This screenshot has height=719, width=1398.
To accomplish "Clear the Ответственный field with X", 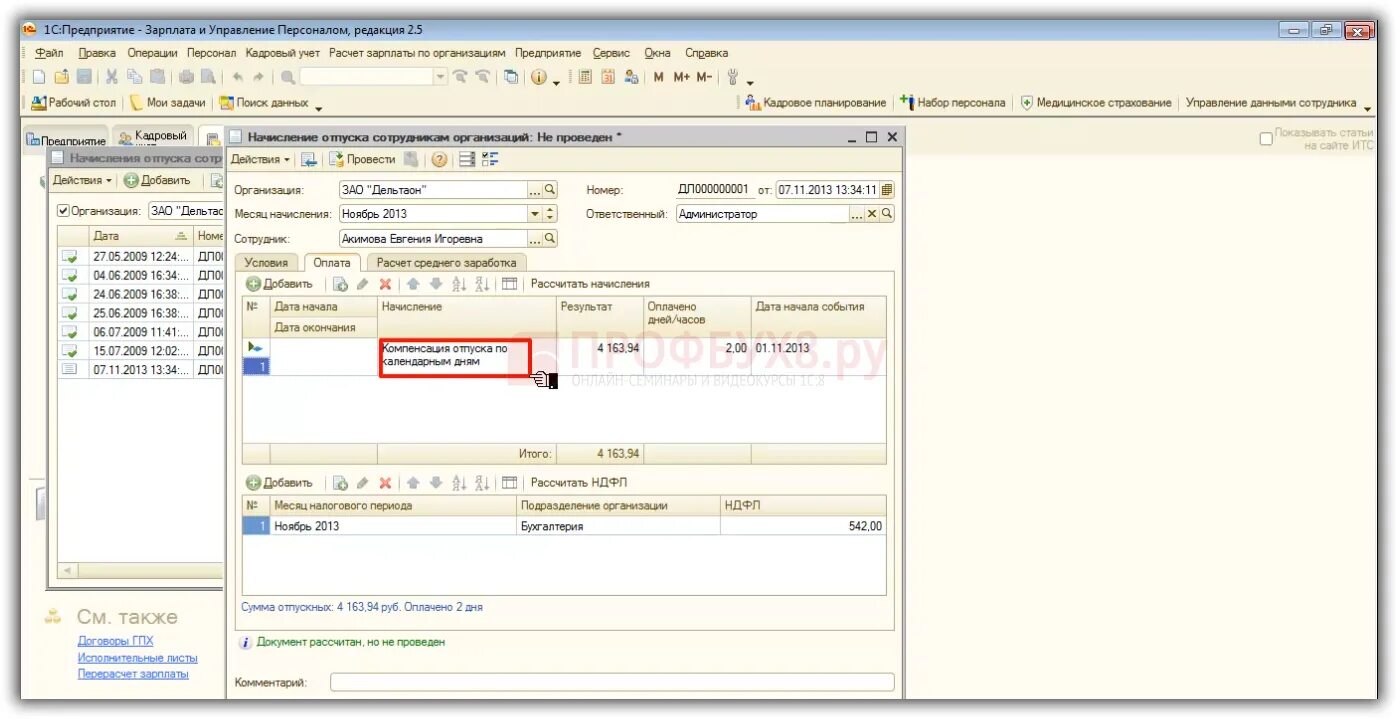I will click(x=872, y=214).
